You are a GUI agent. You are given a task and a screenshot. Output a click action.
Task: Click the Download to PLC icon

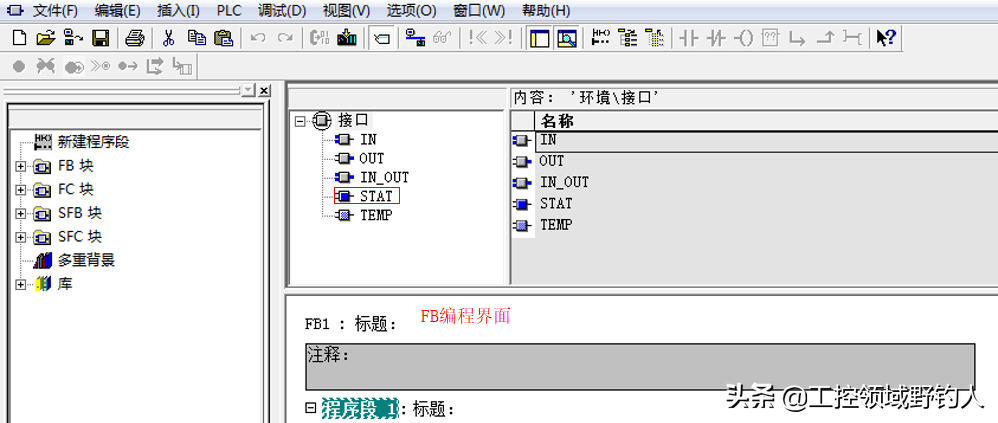347,38
